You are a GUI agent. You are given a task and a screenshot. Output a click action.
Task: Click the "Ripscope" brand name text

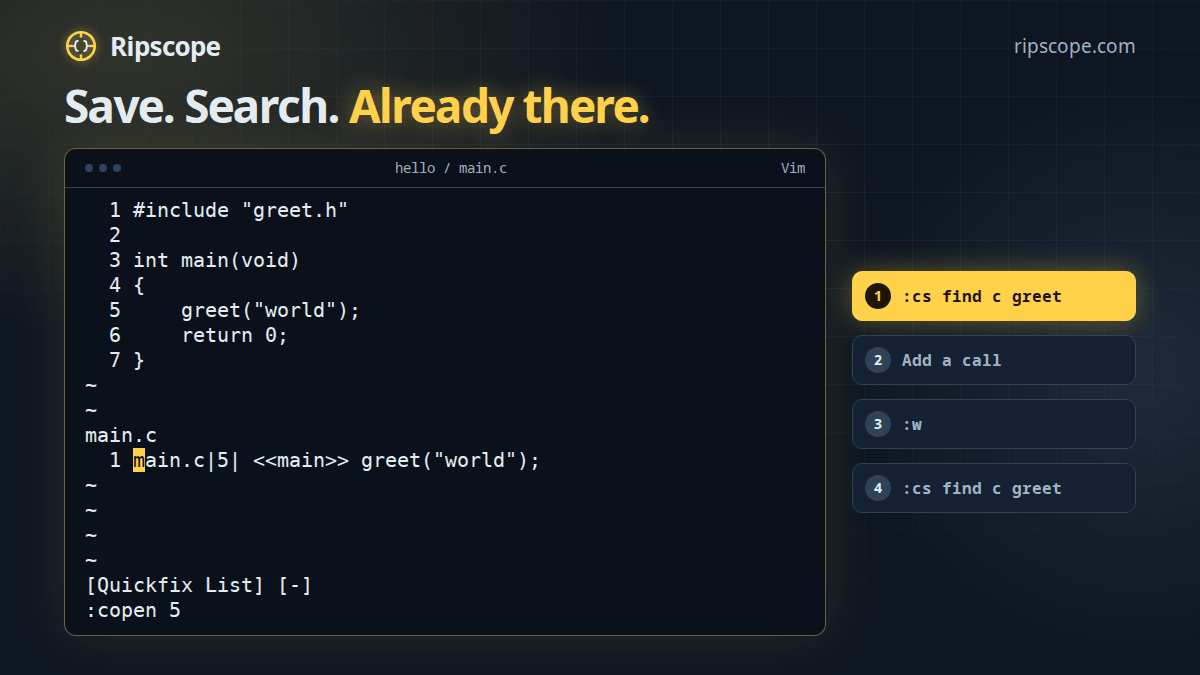coord(165,46)
